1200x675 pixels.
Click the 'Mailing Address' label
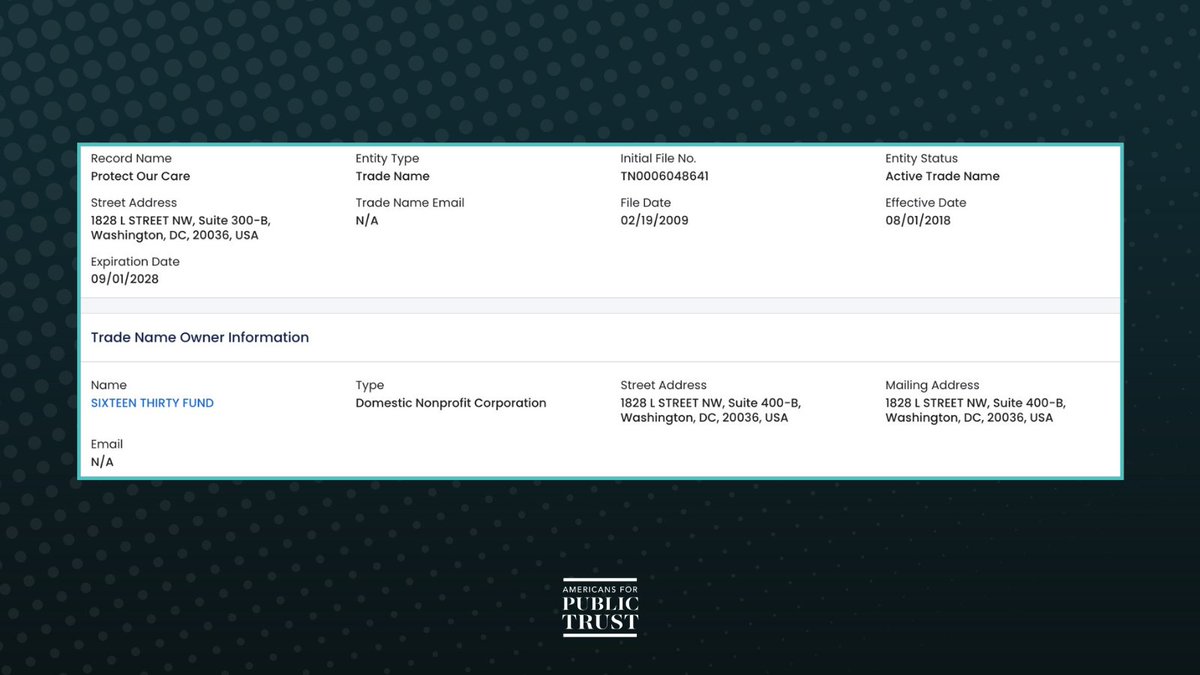point(932,385)
